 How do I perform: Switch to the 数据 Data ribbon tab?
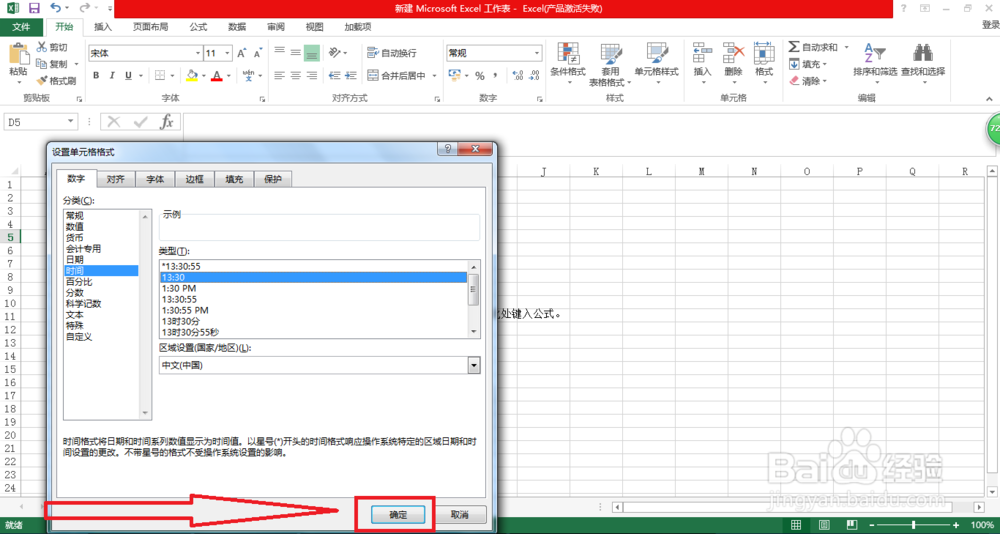click(237, 27)
